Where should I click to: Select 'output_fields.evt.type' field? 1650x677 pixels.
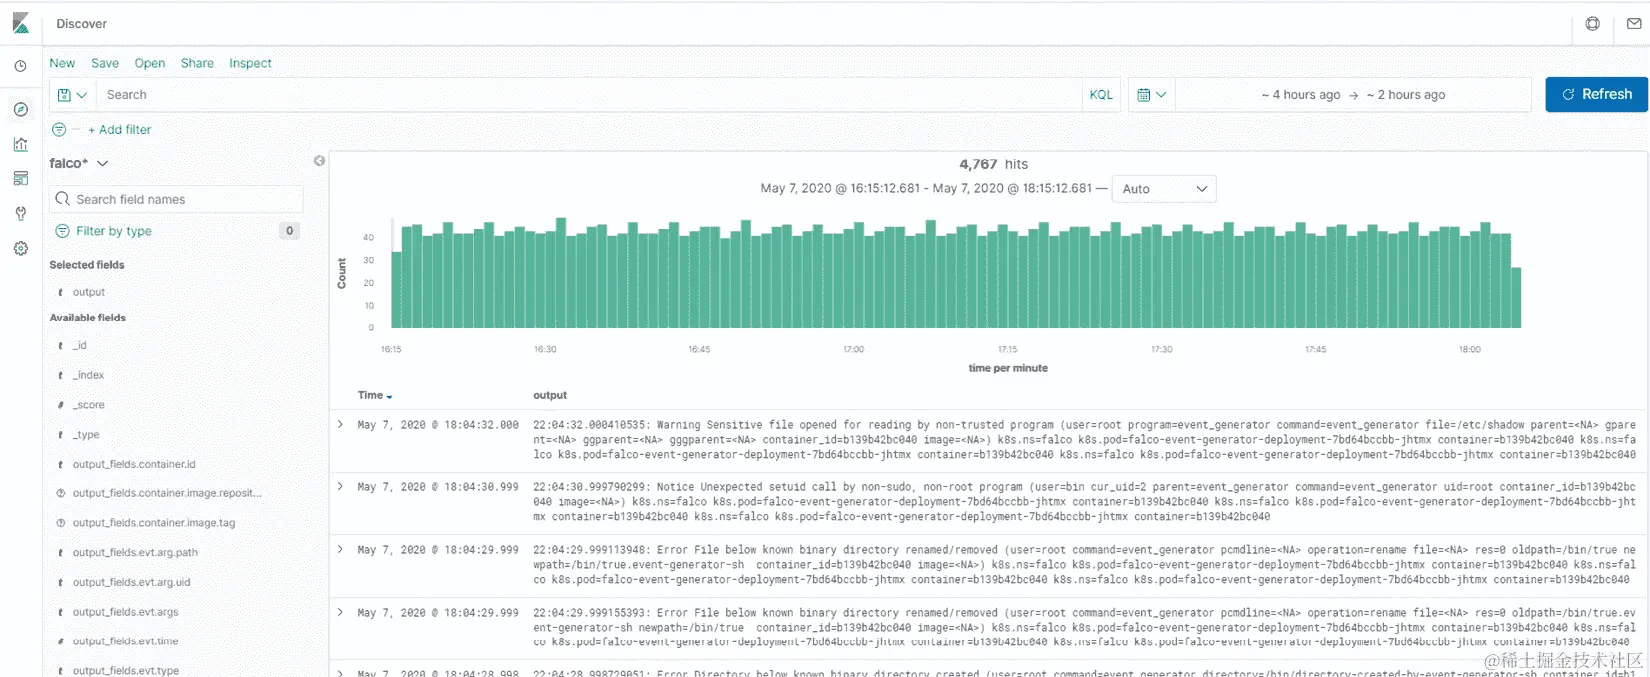[126, 670]
